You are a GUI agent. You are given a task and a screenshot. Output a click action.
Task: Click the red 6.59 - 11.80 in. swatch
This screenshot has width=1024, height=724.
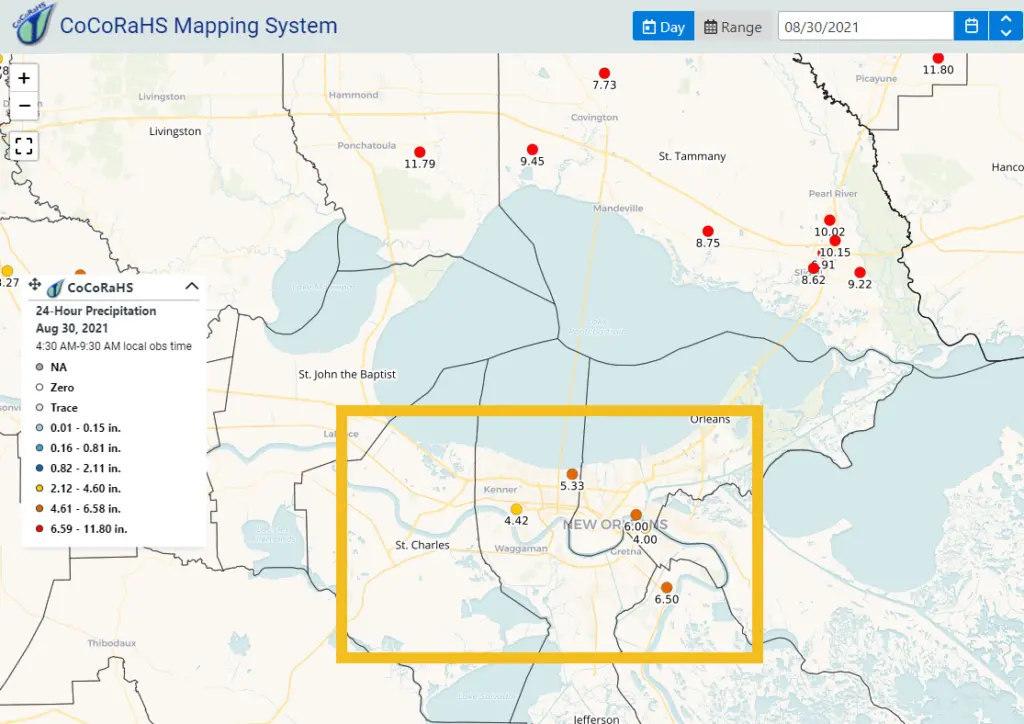[x=38, y=528]
